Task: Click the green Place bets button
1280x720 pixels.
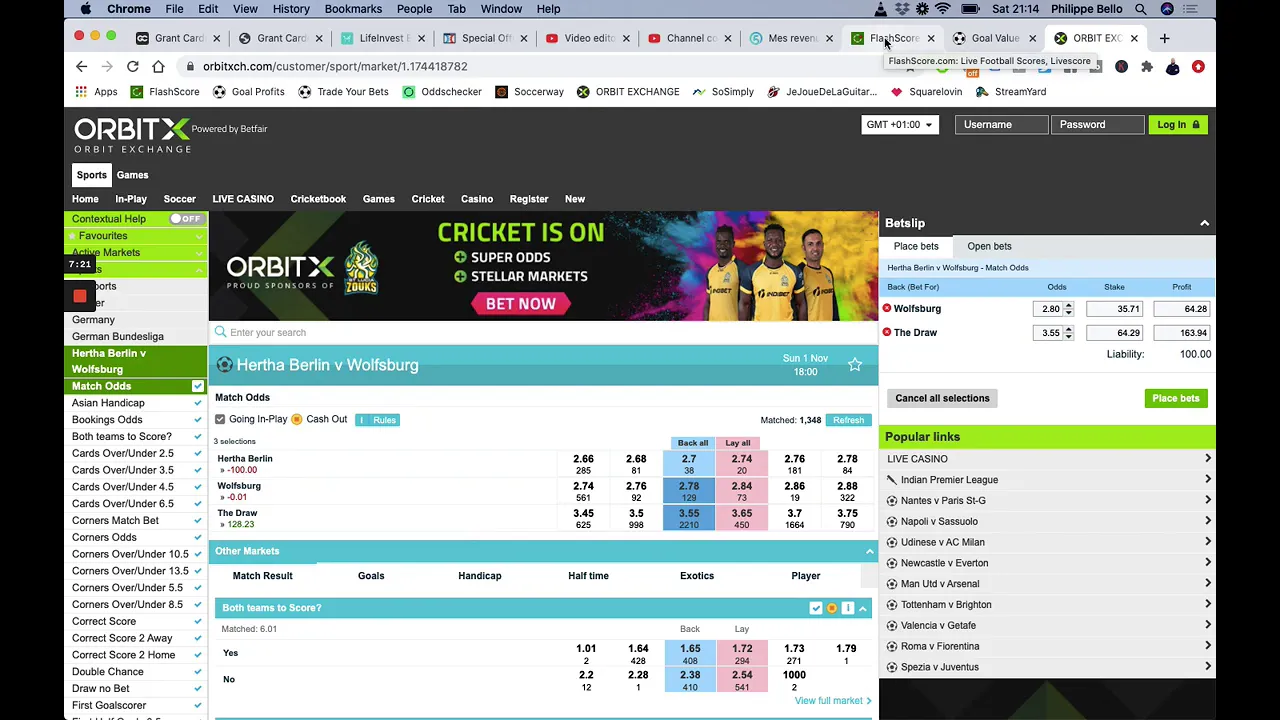Action: 1176,398
